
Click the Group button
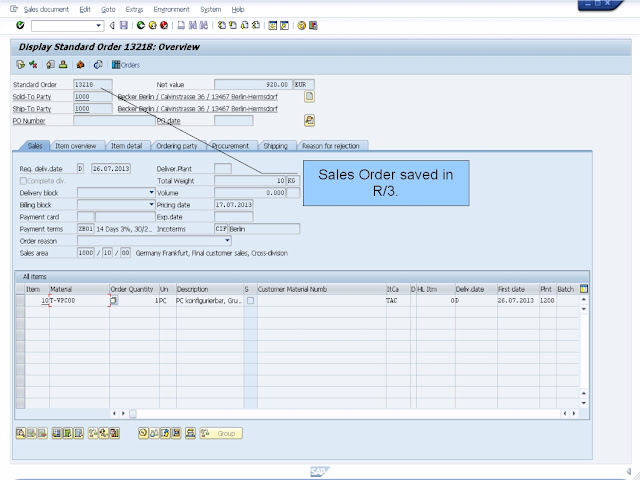[x=221, y=433]
